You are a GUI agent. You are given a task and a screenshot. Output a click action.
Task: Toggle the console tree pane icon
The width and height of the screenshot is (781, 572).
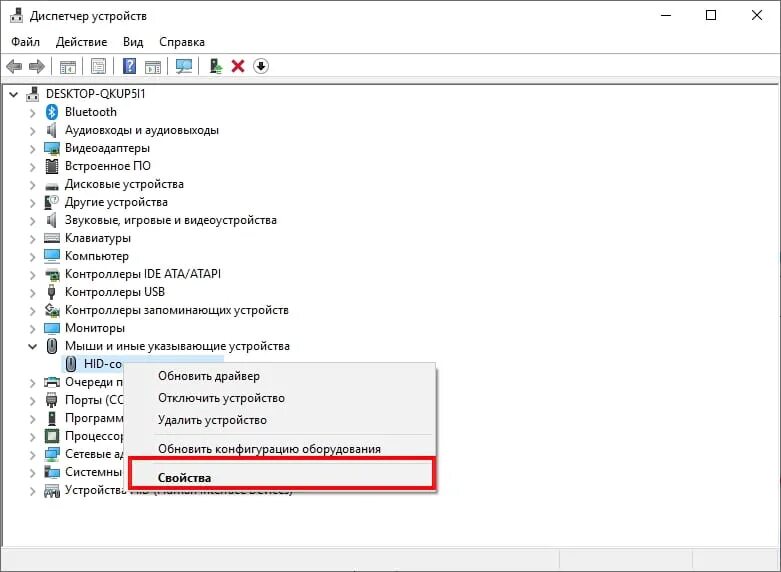68,66
